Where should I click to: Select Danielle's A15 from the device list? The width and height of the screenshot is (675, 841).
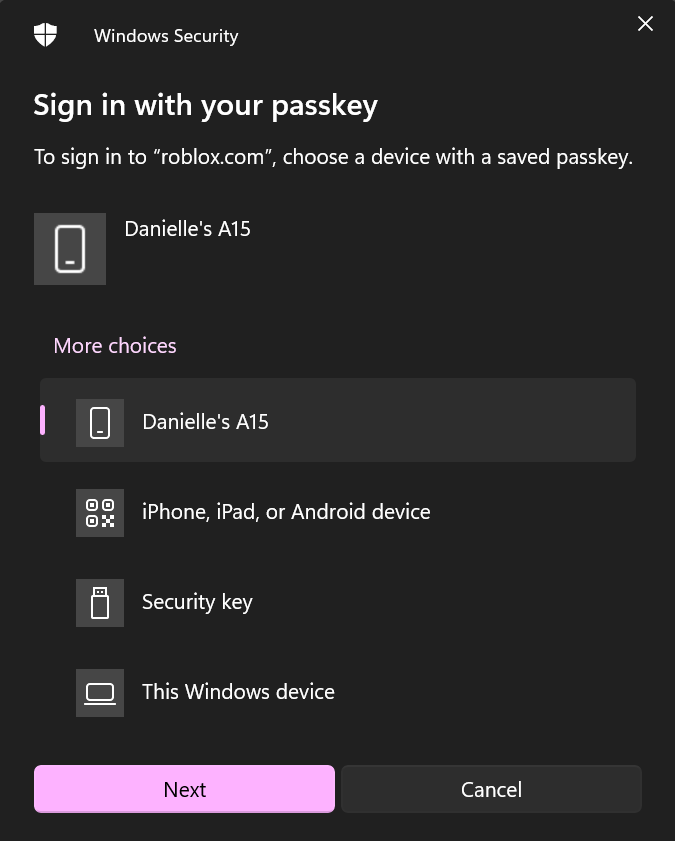(205, 422)
